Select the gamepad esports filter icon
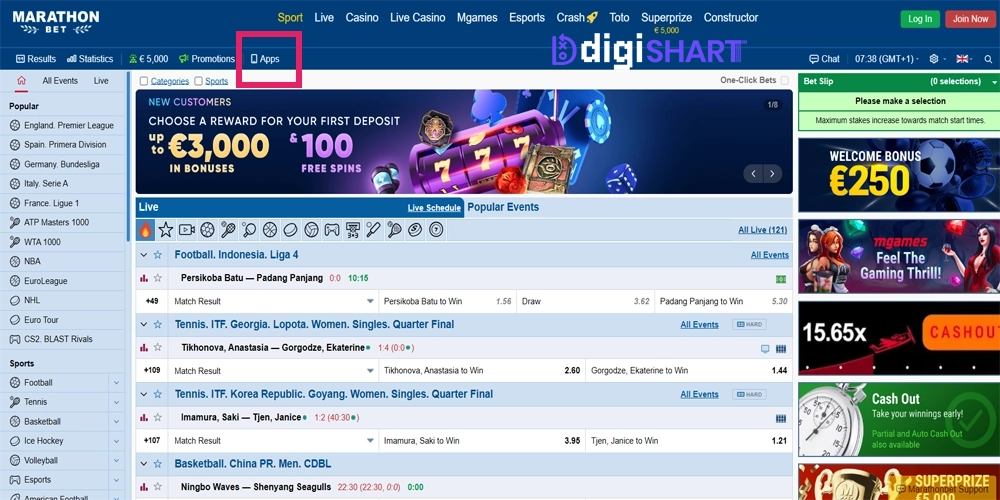1000x500 pixels. (332, 230)
